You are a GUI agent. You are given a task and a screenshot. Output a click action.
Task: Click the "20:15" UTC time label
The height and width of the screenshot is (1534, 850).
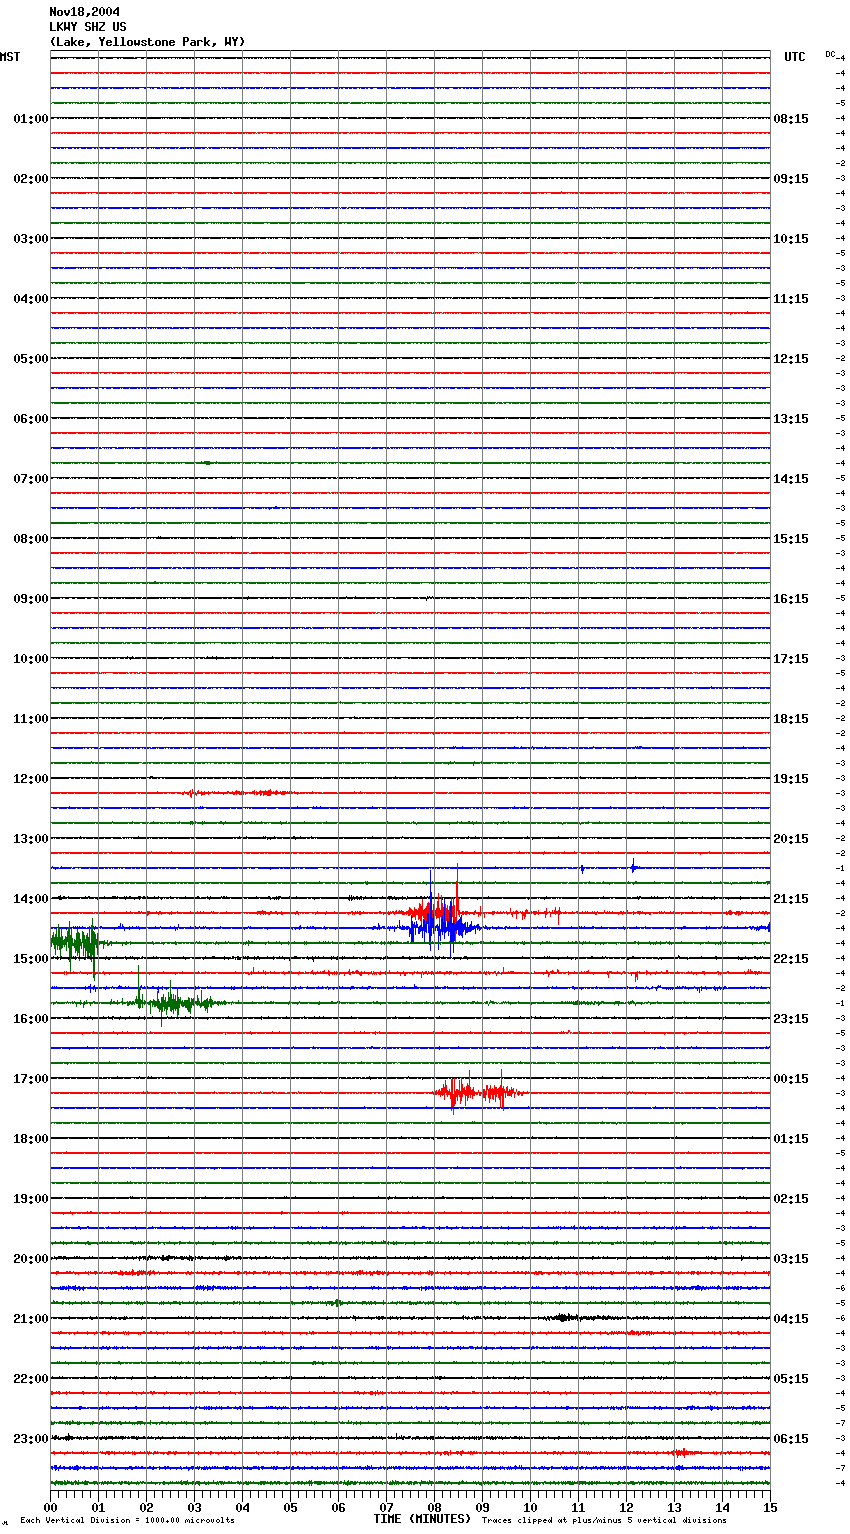tap(791, 839)
